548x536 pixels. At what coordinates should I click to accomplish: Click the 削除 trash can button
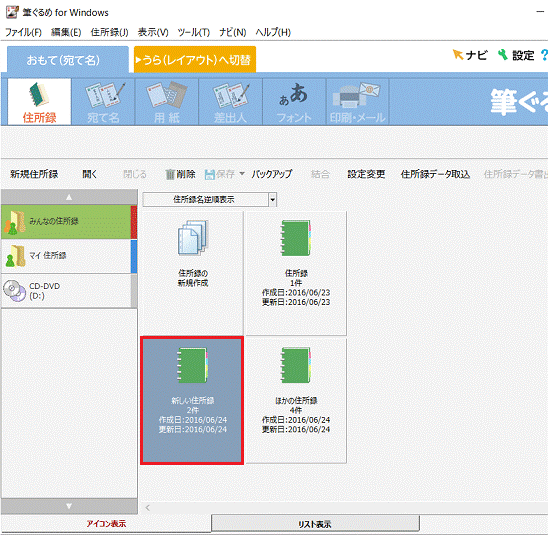pyautogui.click(x=180, y=174)
